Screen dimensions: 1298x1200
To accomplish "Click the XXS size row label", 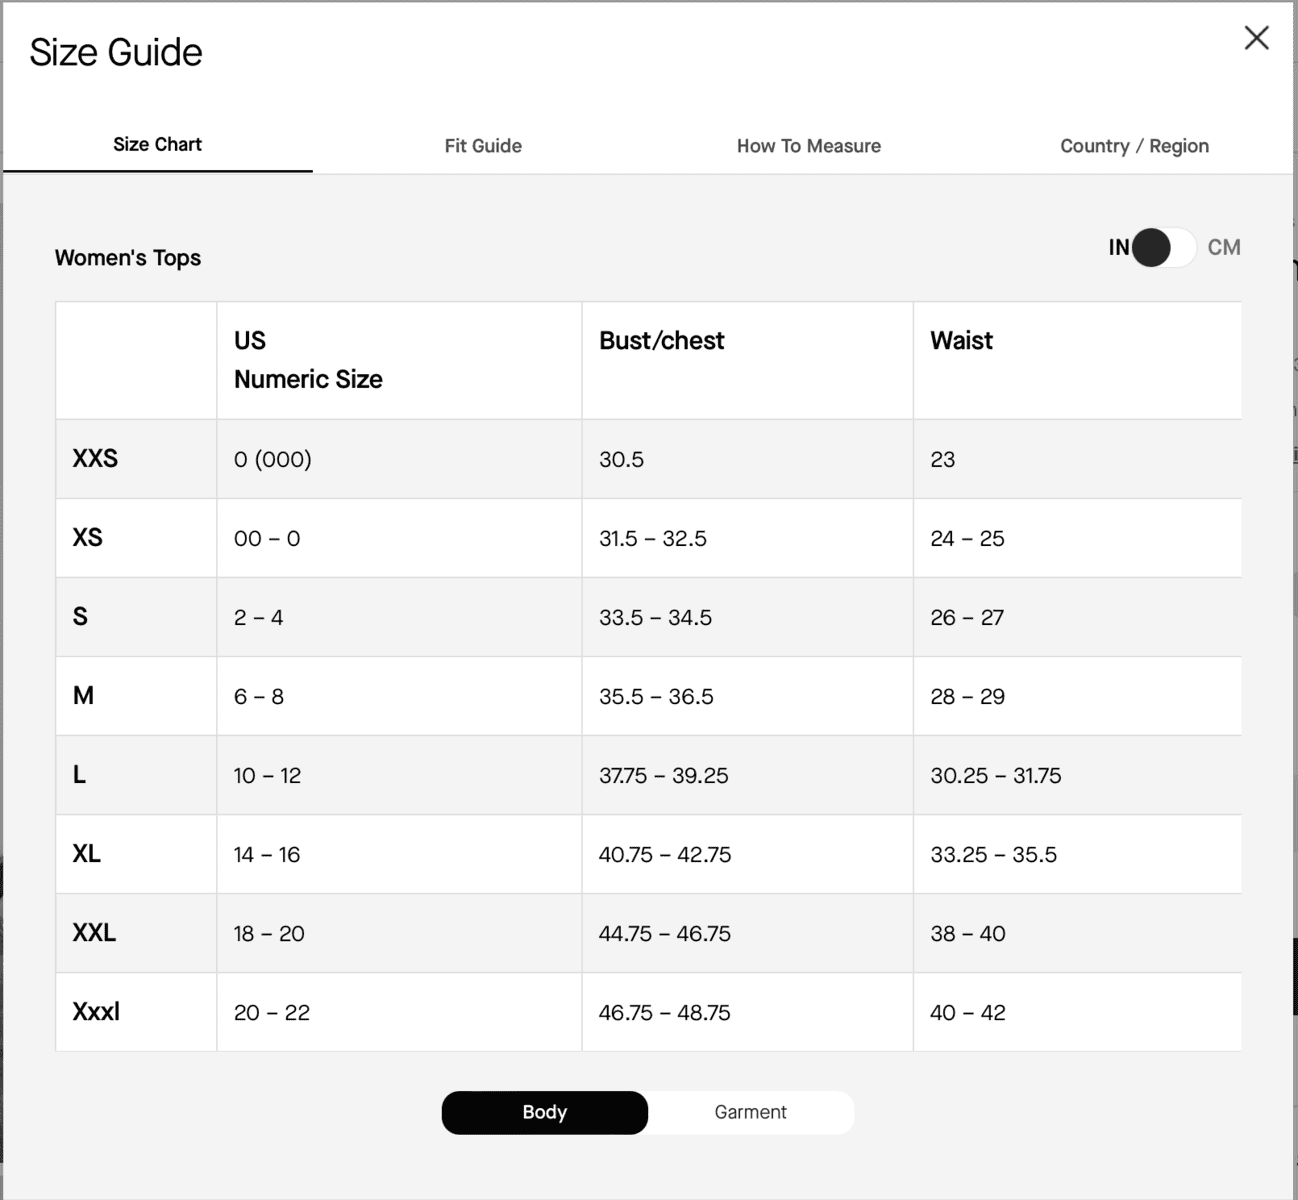I will [95, 459].
